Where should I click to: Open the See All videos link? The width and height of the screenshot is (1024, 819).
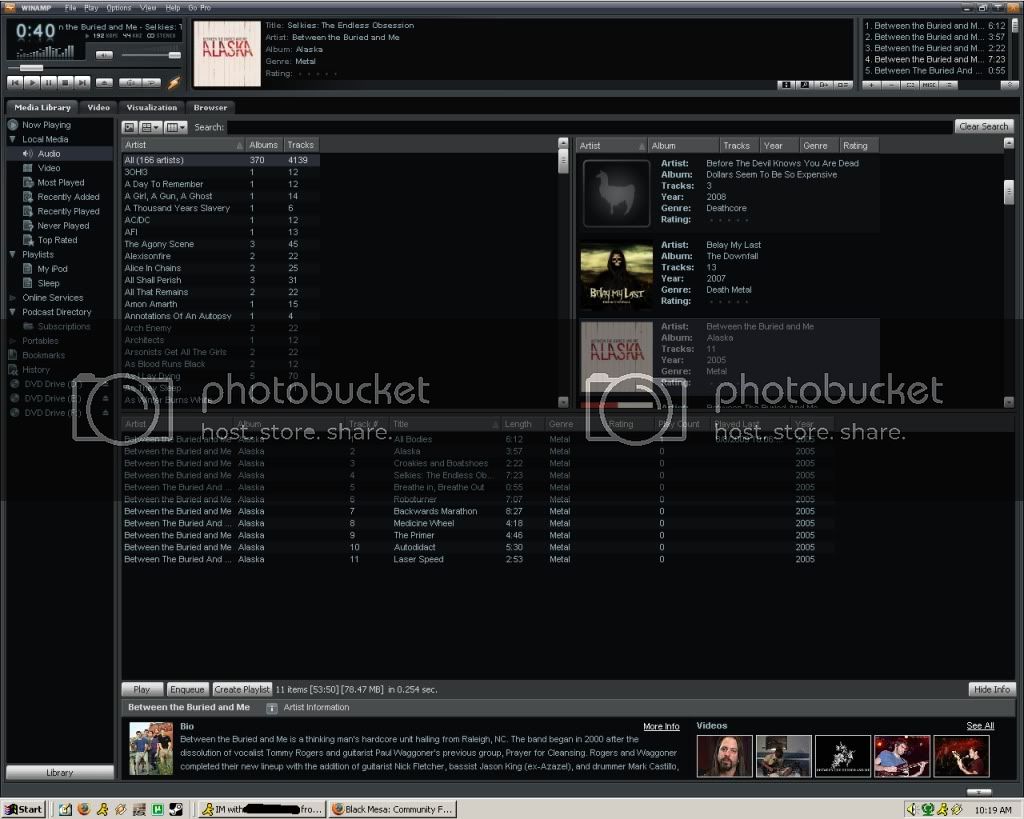(980, 726)
